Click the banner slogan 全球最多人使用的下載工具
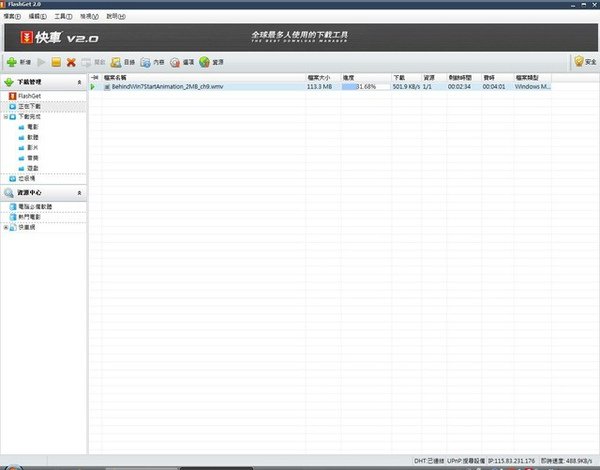The height and width of the screenshot is (470, 600). [x=299, y=35]
